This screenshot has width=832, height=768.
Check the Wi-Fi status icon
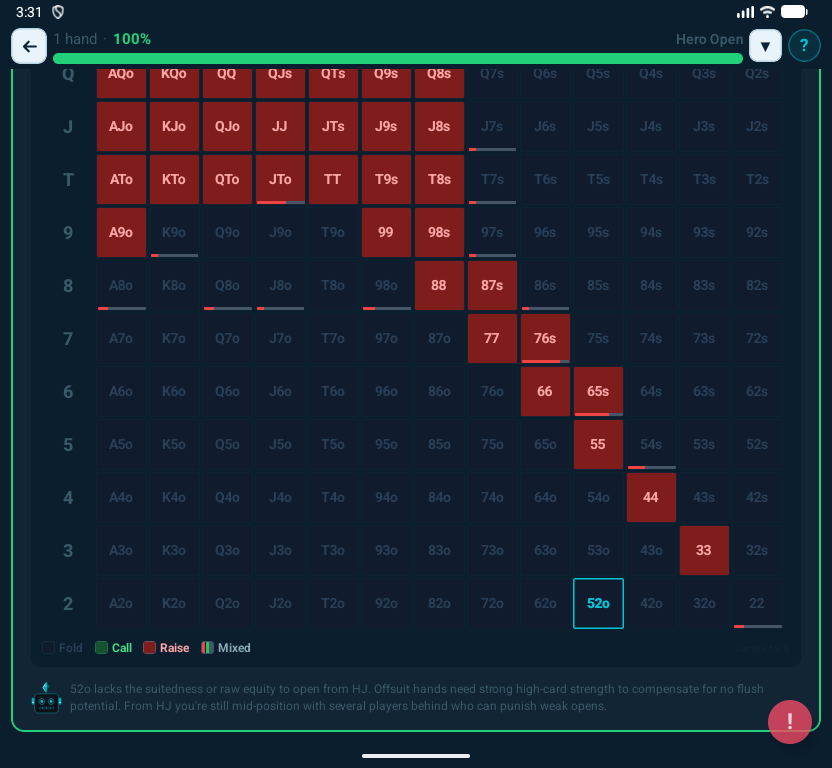[767, 12]
